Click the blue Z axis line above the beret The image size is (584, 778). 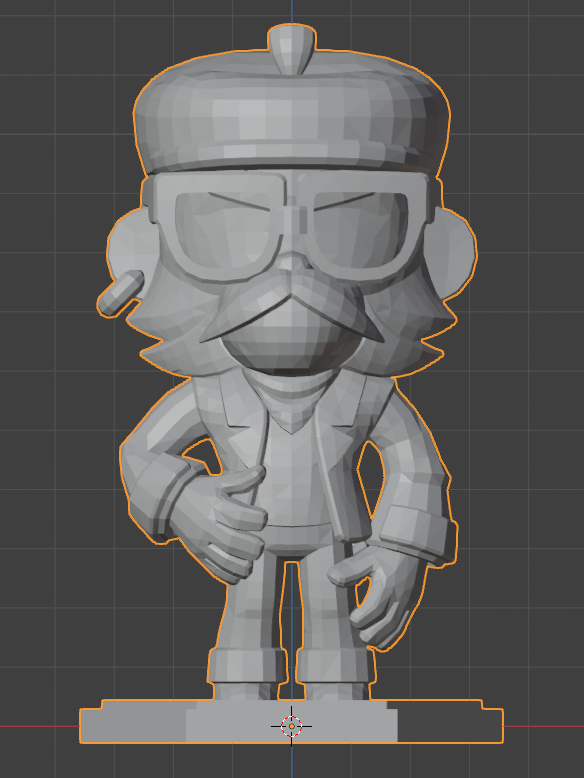point(292,12)
